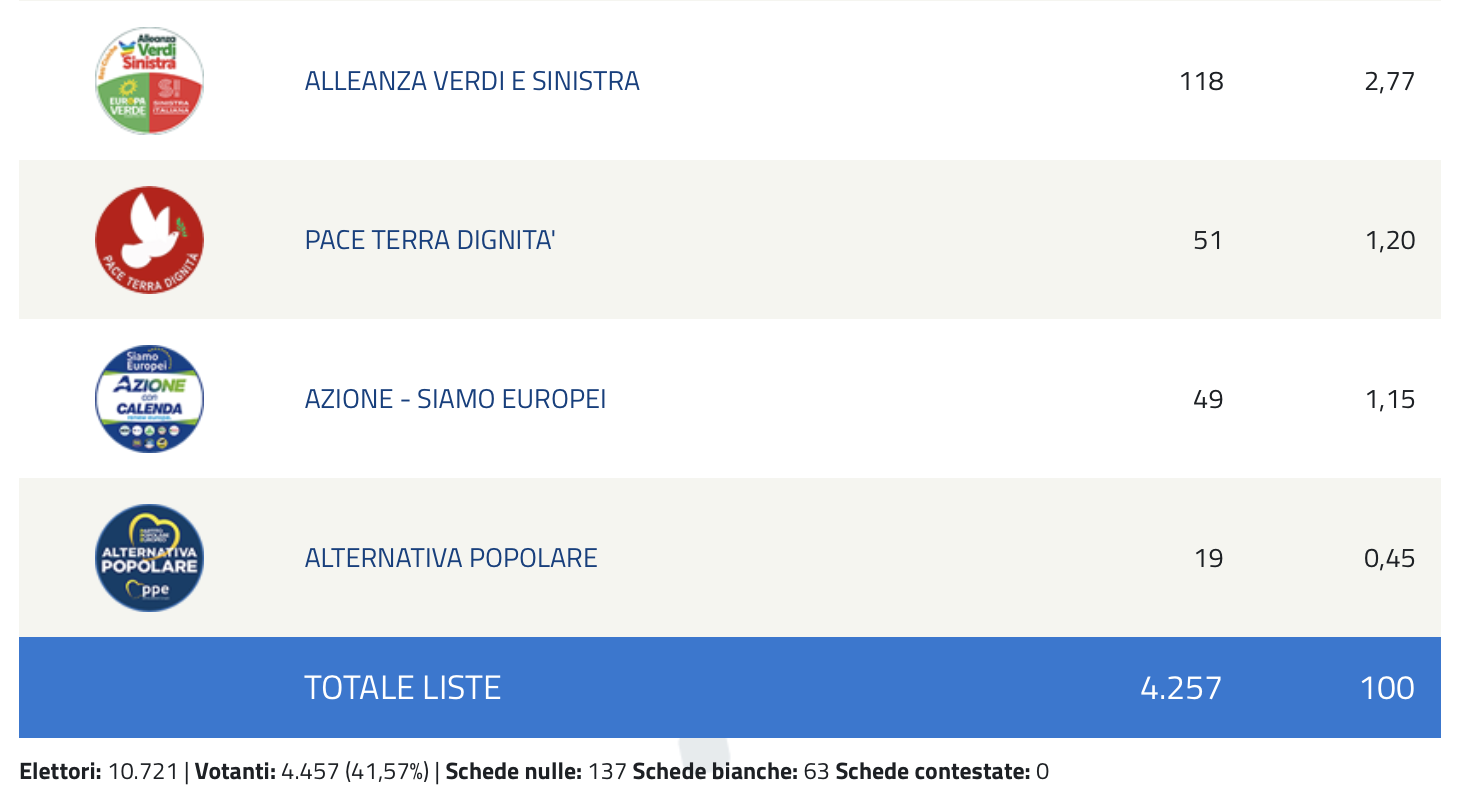Click the Alternativa Popolare heart logo
The width and height of the screenshot is (1459, 811).
click(x=149, y=558)
